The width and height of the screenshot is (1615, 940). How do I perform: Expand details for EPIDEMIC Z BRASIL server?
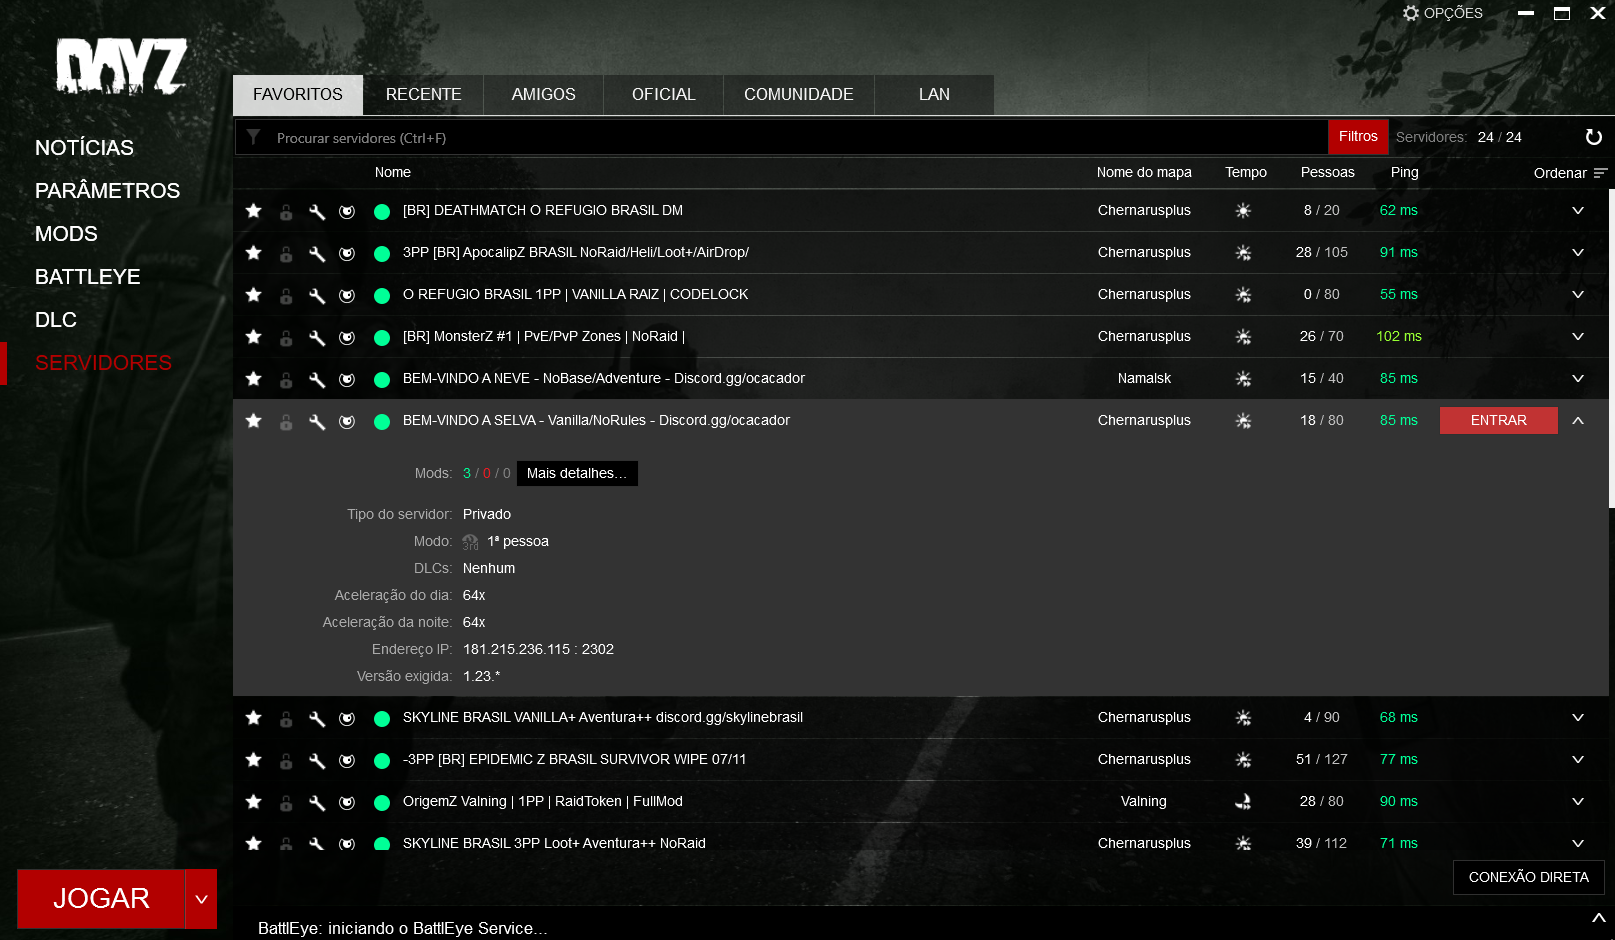point(1578,760)
